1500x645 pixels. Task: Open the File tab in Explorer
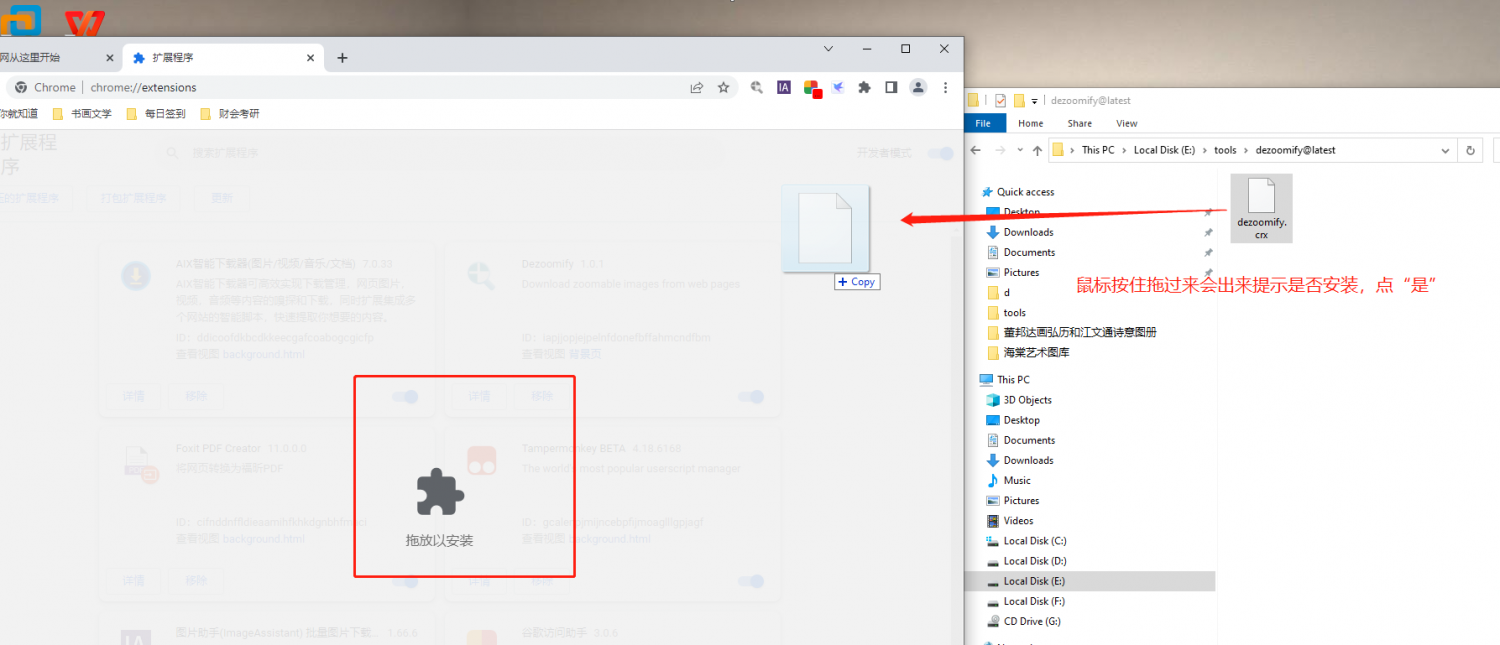983,123
